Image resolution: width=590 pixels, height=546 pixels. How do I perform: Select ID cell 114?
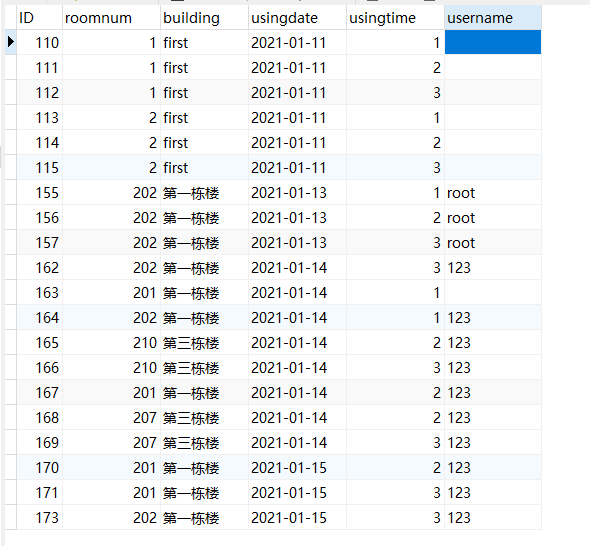tap(40, 143)
